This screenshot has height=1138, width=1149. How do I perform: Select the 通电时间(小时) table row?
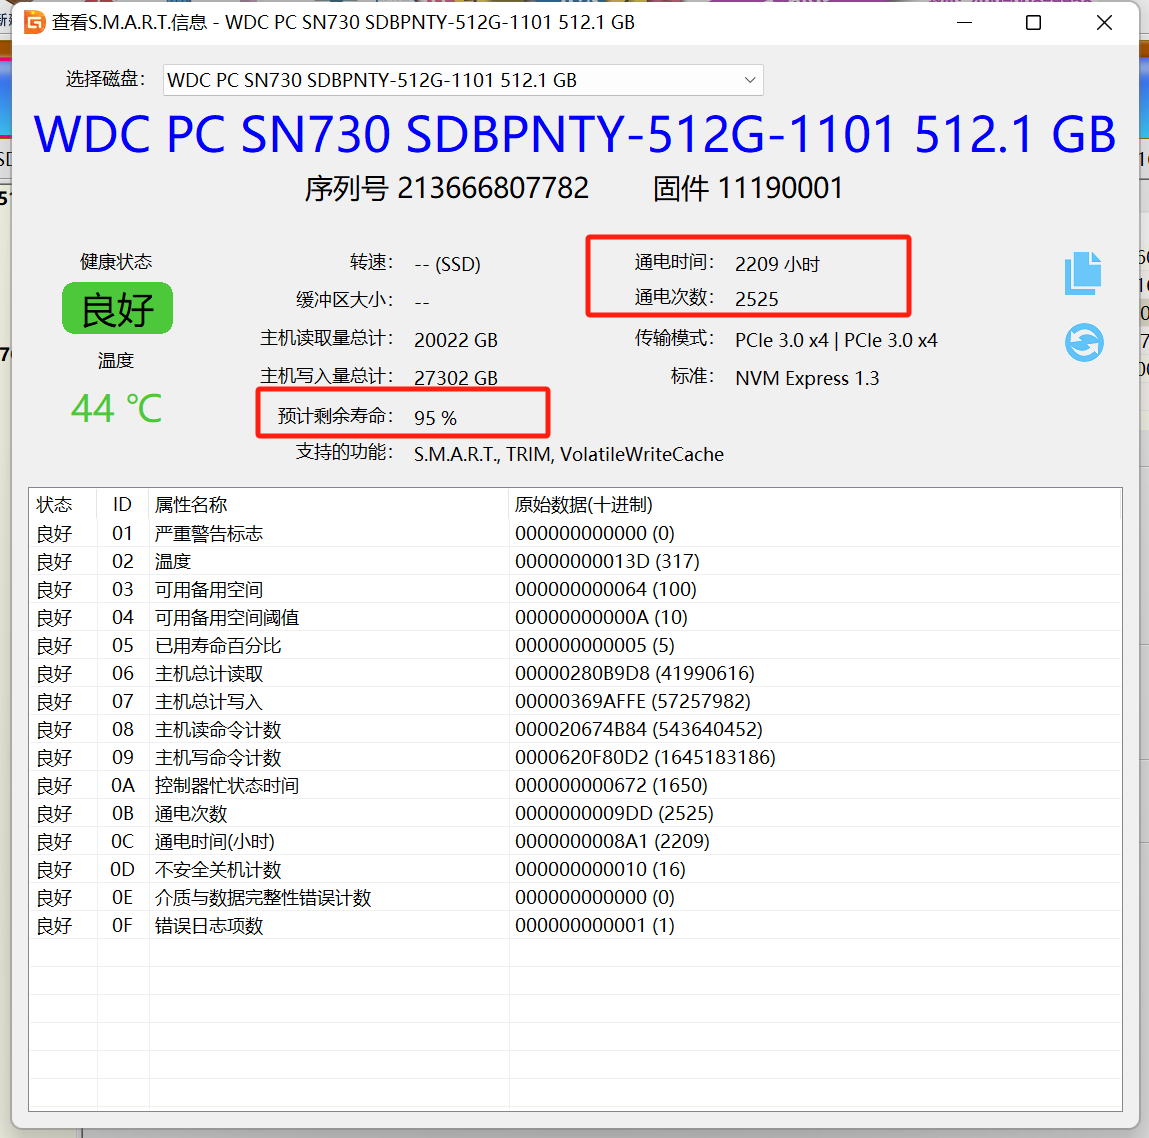pos(575,841)
